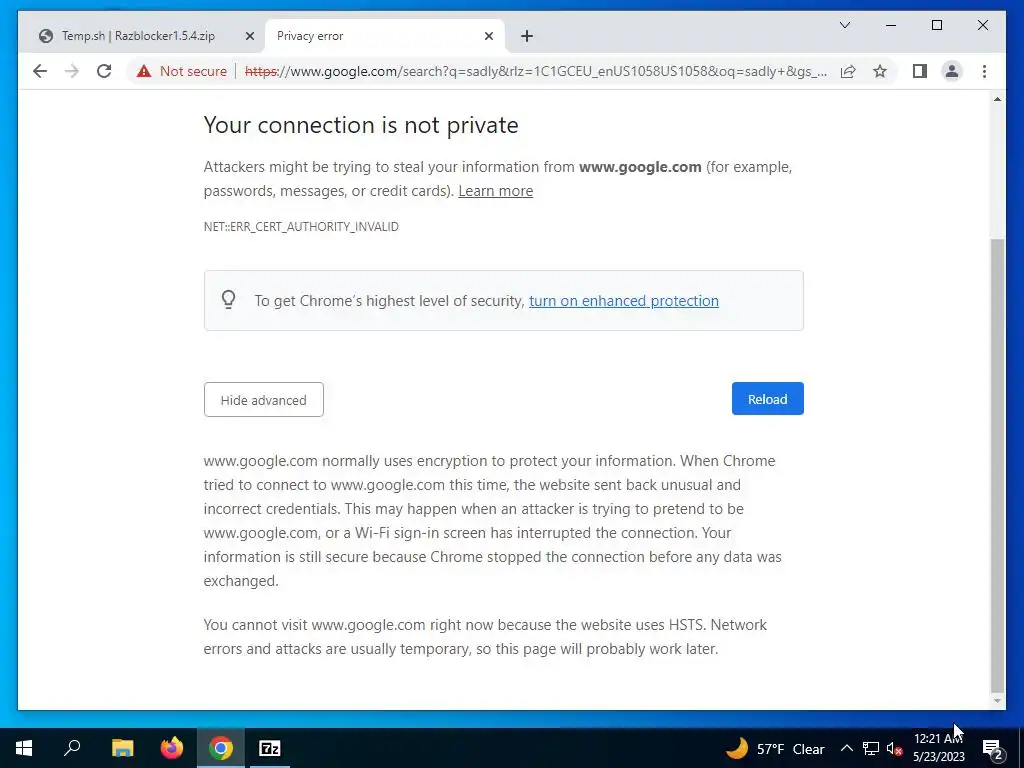Expand the tab search chevron
Viewport: 1024px width, 768px height.
(x=845, y=25)
